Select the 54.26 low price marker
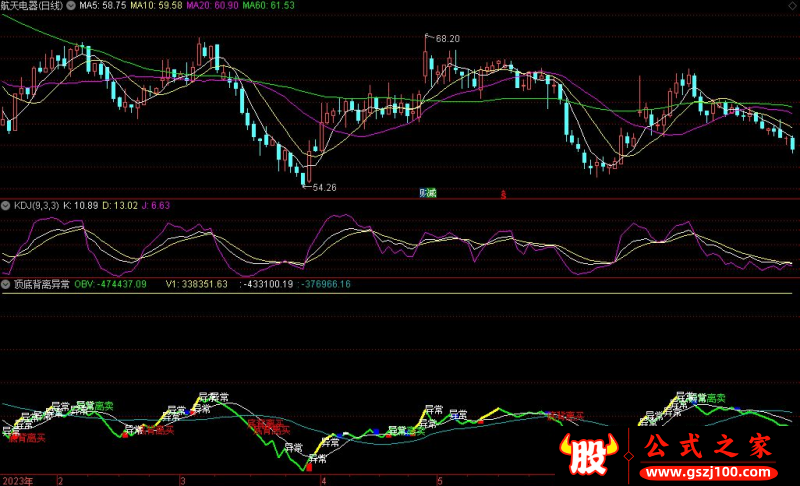The width and height of the screenshot is (800, 486). (x=324, y=187)
